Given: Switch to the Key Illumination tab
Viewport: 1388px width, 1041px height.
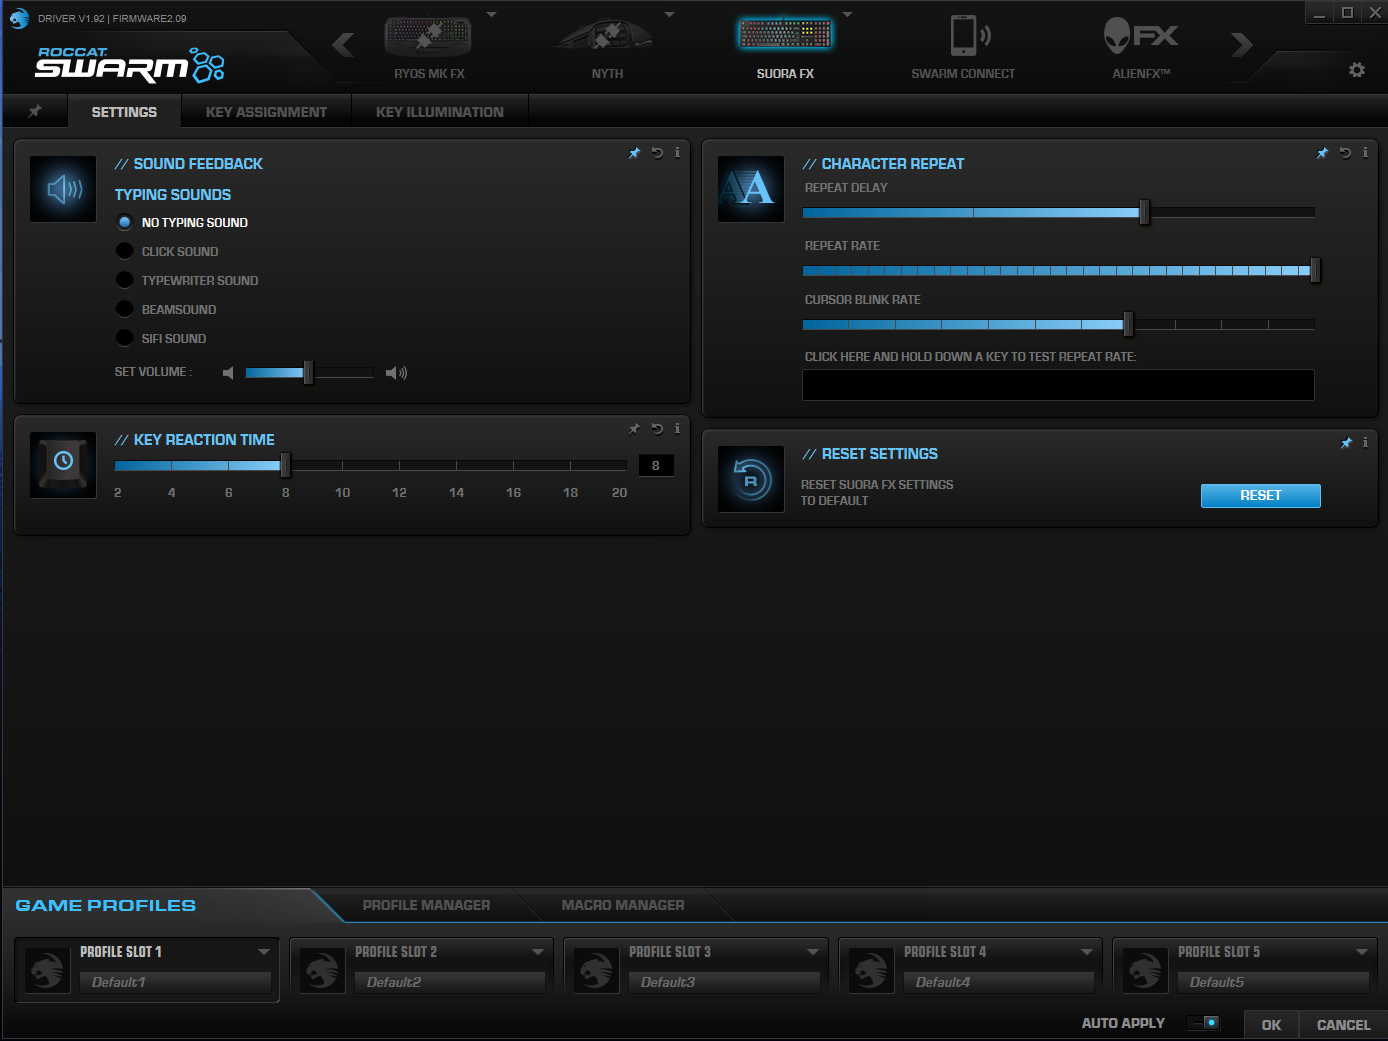Looking at the screenshot, I should tap(440, 112).
